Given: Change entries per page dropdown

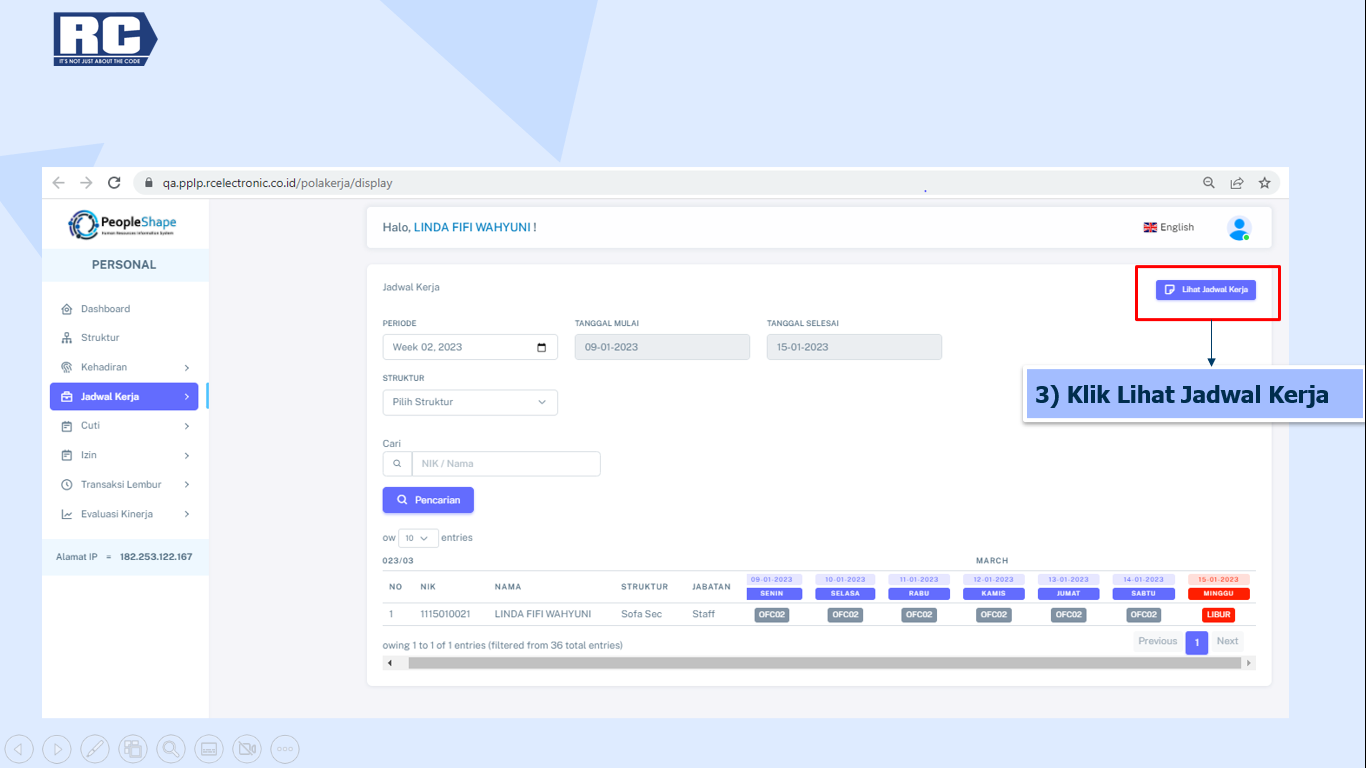Looking at the screenshot, I should (418, 538).
